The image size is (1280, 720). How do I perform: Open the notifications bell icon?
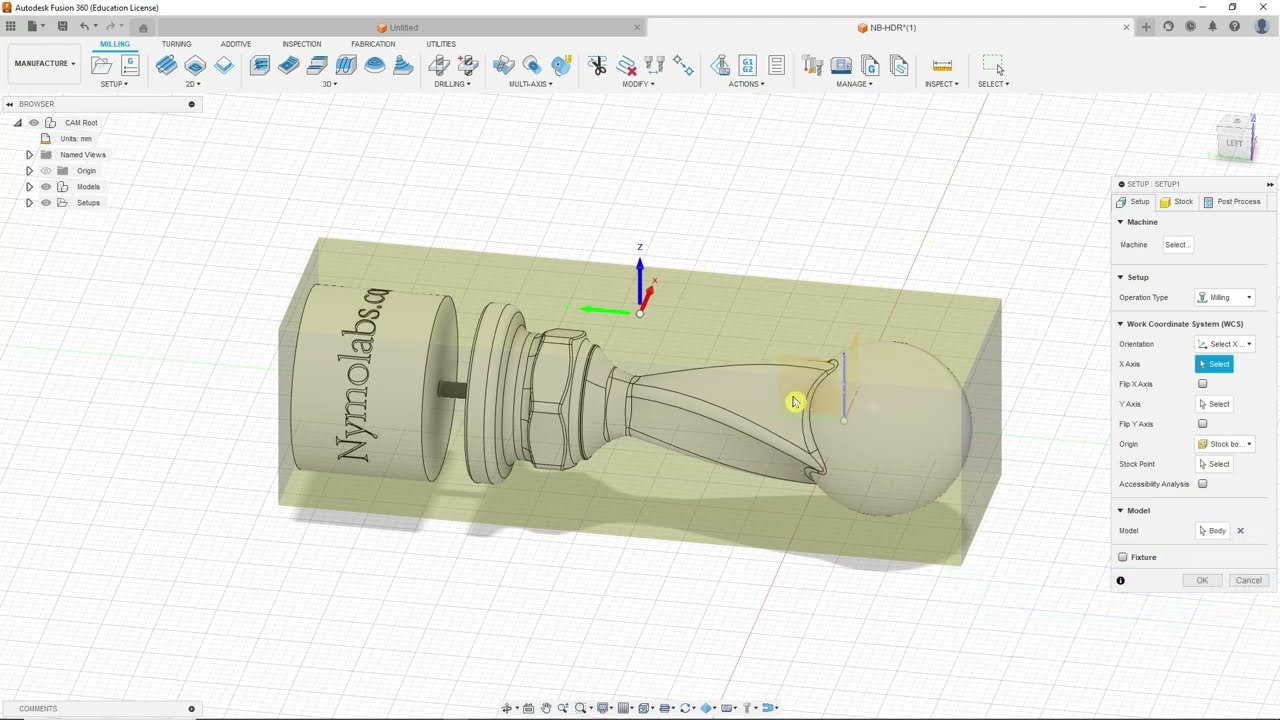click(x=1212, y=27)
